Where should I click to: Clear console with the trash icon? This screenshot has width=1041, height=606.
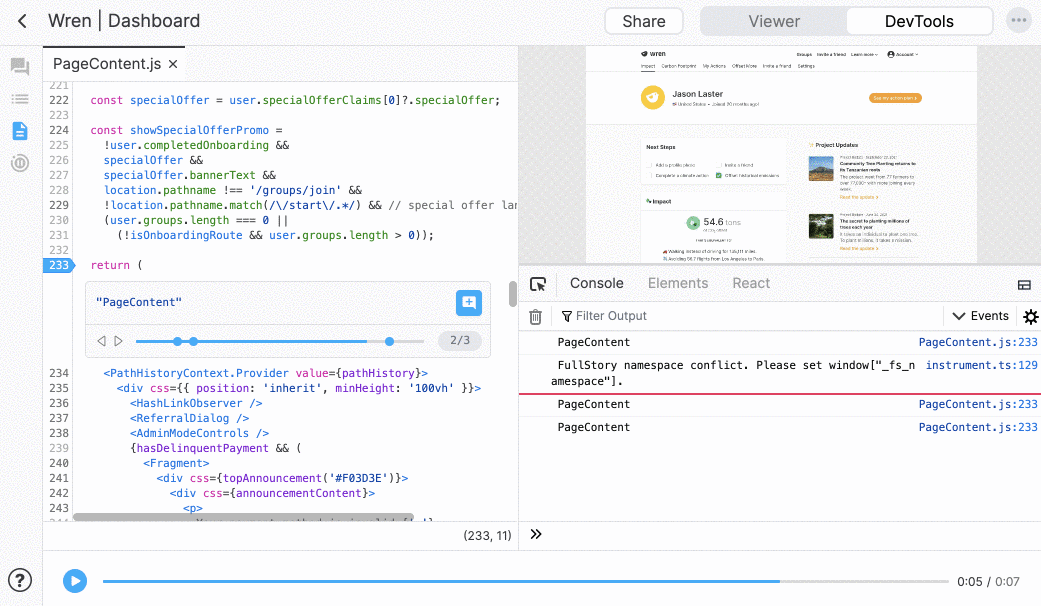(x=535, y=317)
